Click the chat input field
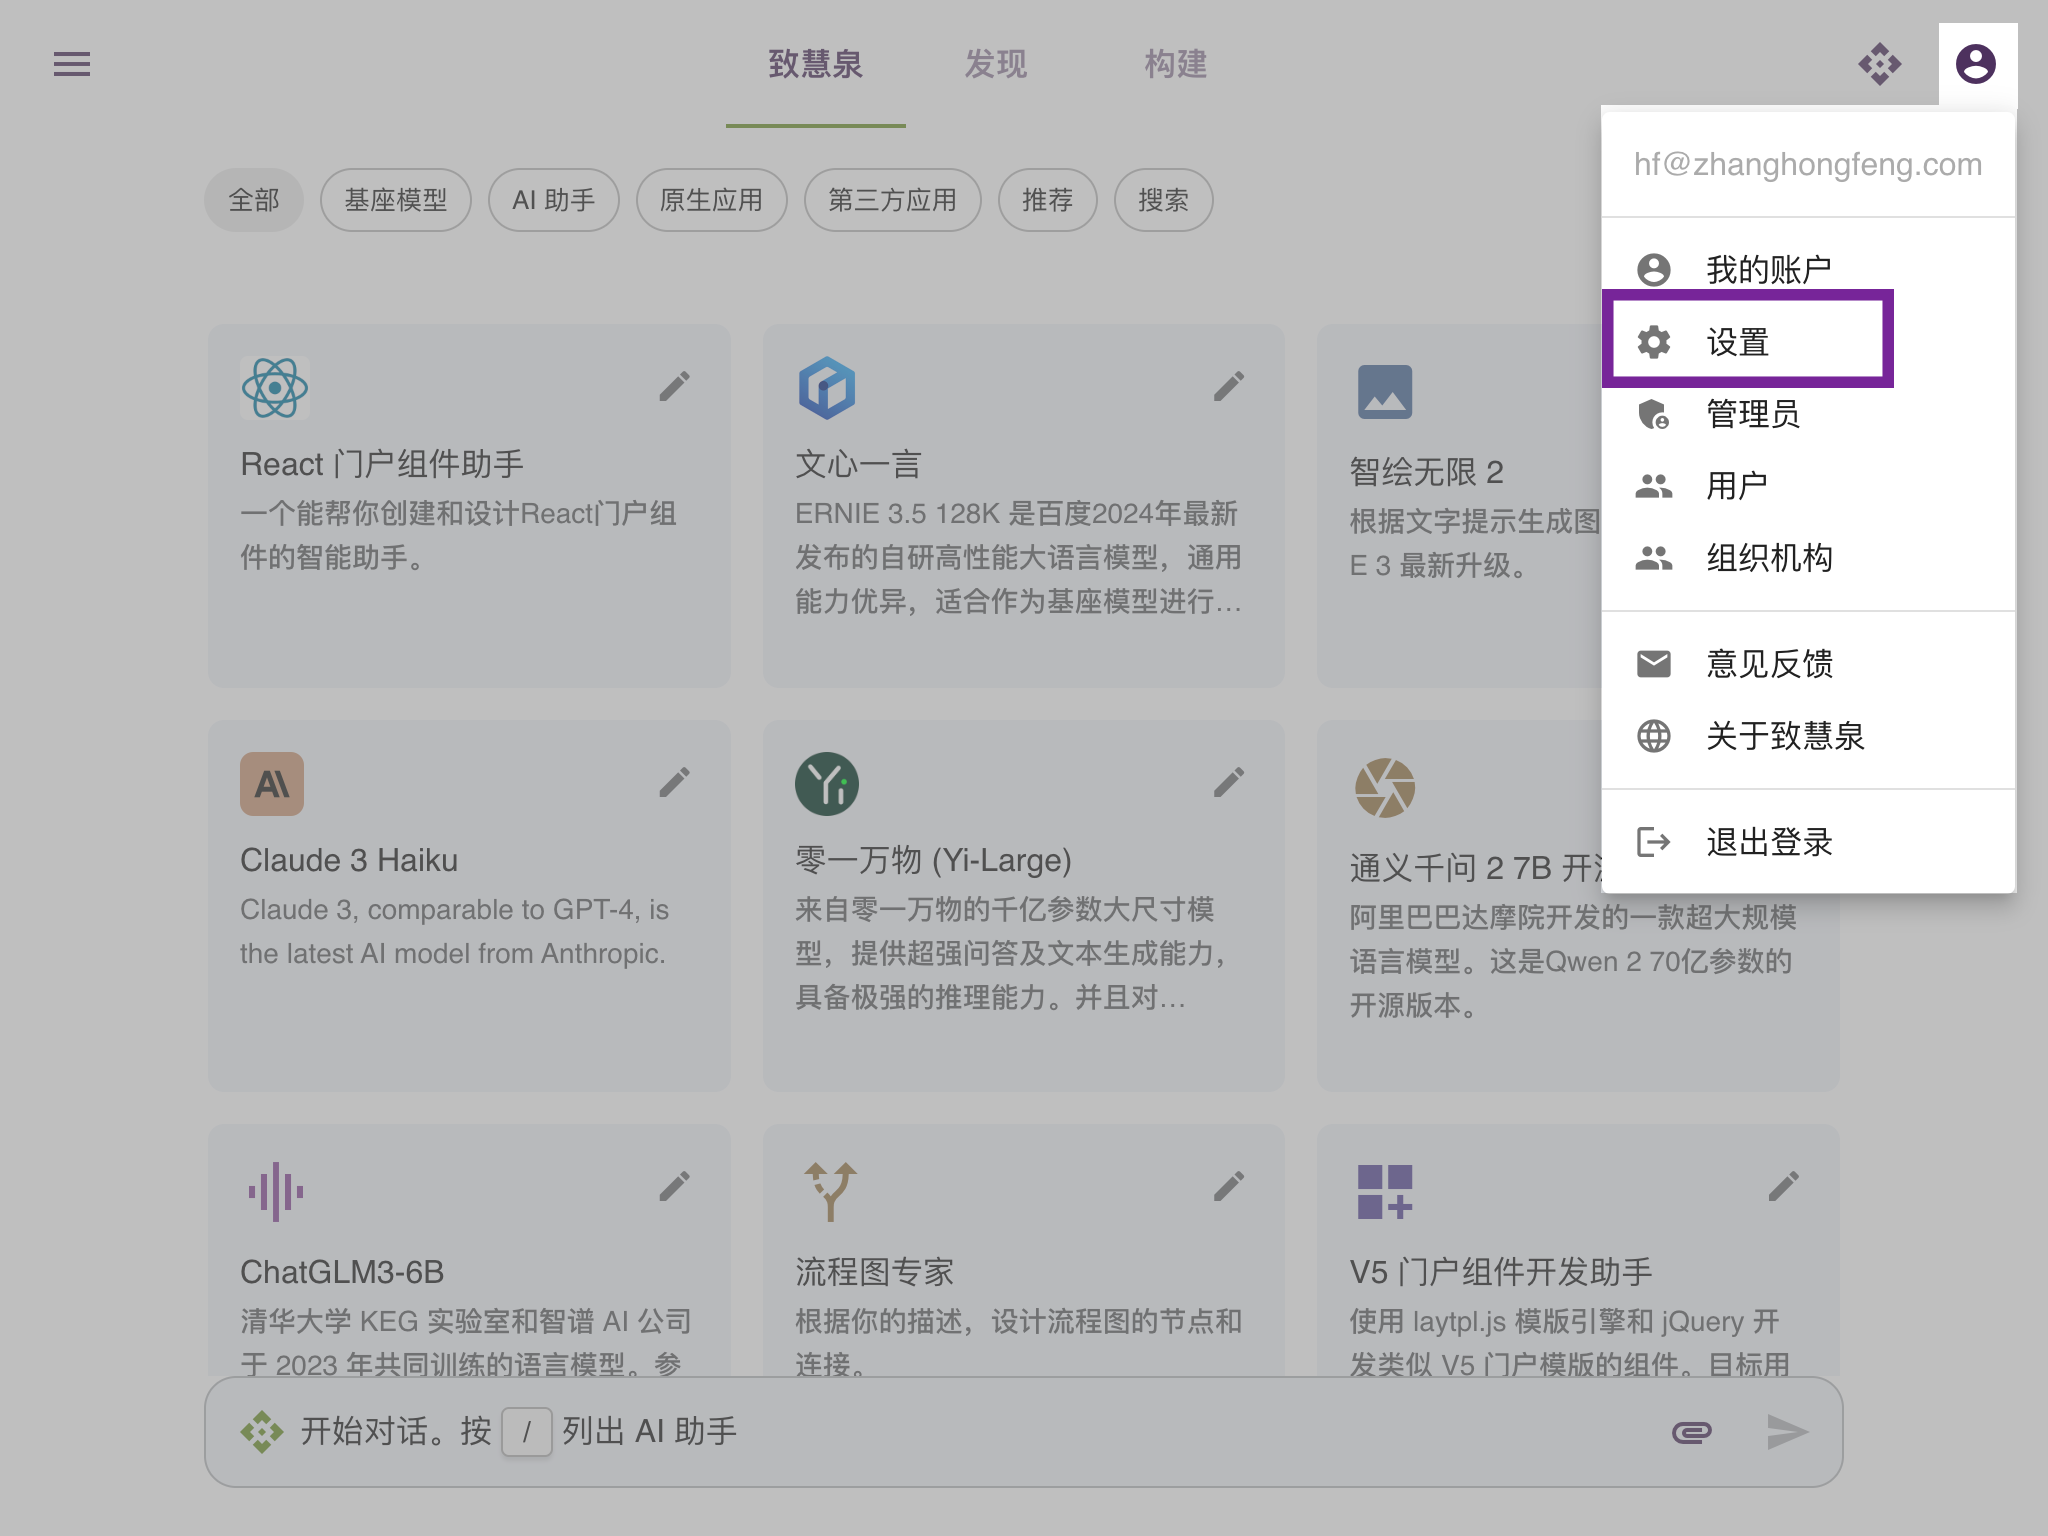 tap(1024, 1432)
